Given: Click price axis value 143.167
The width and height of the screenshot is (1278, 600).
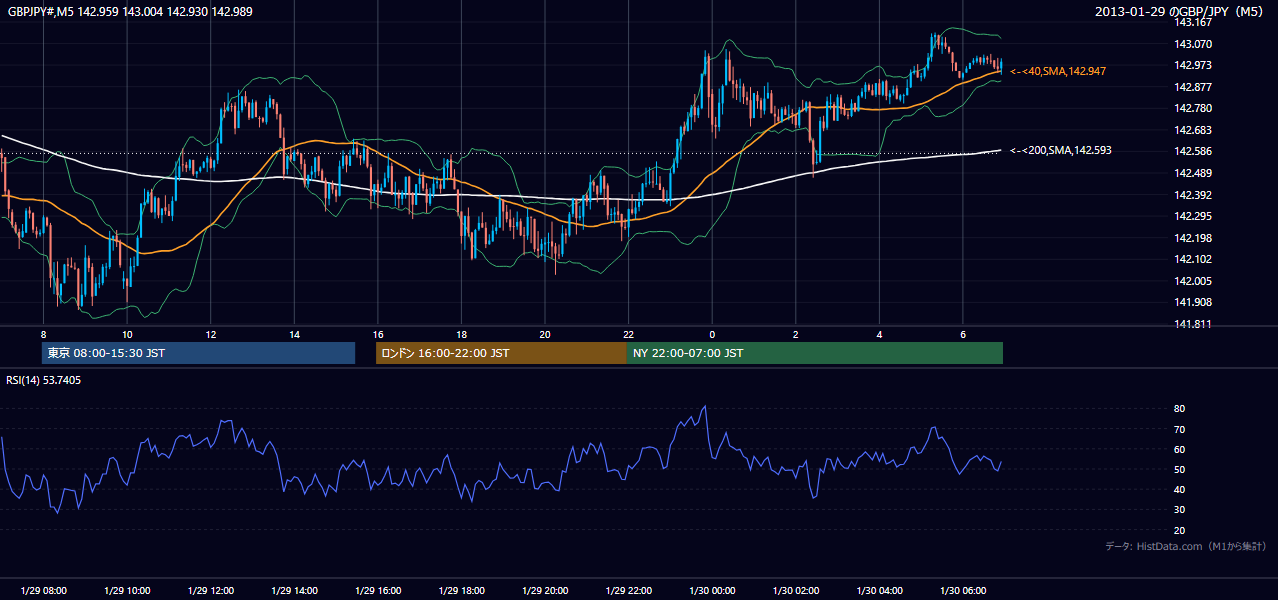Looking at the screenshot, I should 1192,22.
